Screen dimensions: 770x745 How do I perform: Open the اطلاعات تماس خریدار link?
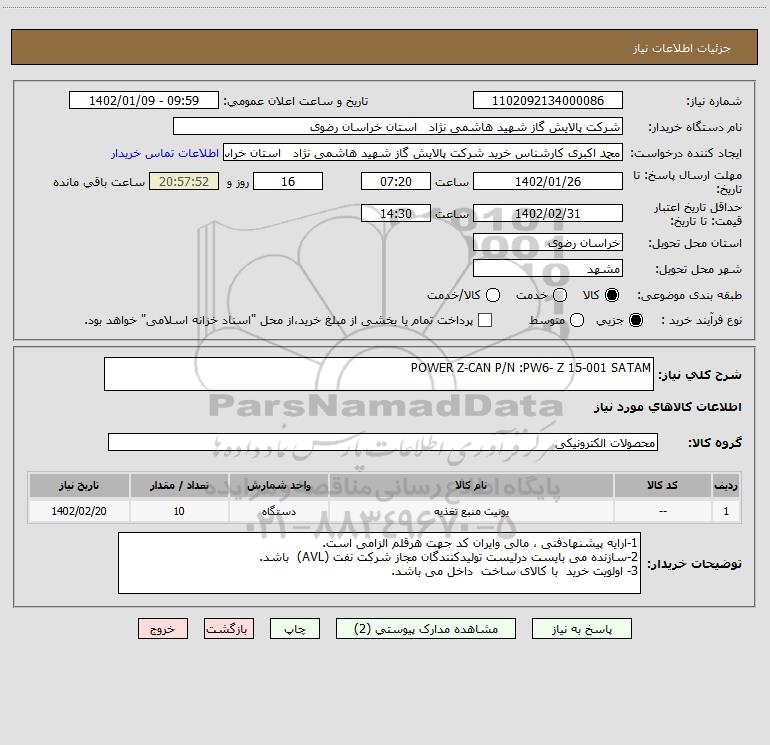click(x=165, y=153)
